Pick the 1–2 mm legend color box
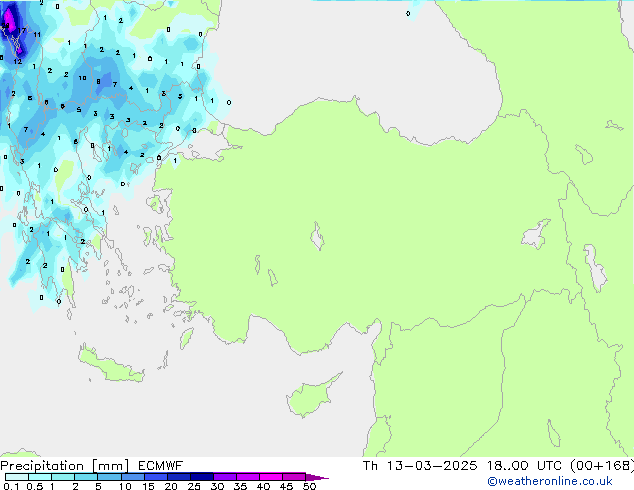The height and width of the screenshot is (490, 634). 63,477
